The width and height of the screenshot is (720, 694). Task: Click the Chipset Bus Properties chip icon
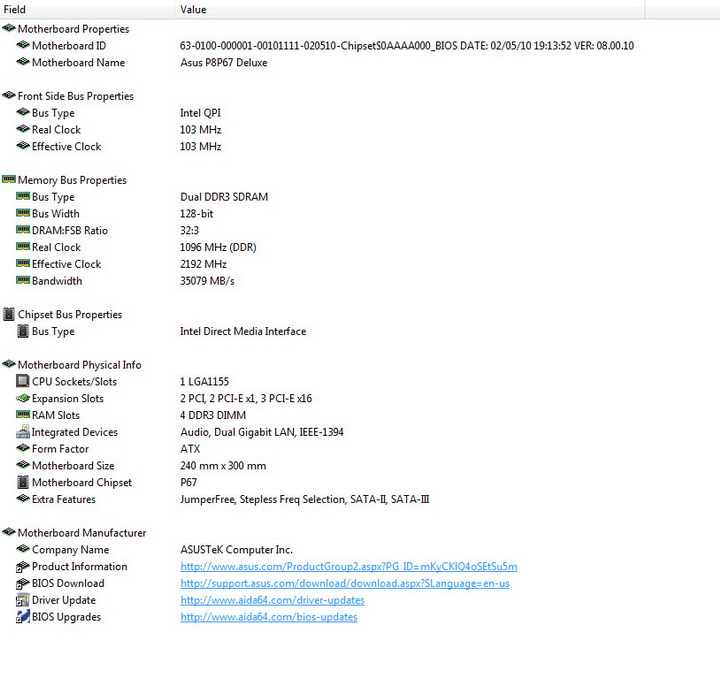9,314
